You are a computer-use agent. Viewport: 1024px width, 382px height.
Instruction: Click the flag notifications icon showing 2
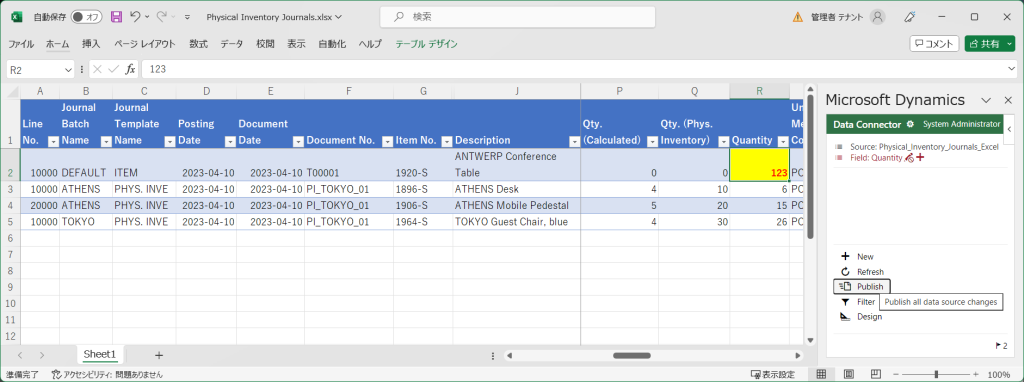tap(1000, 345)
